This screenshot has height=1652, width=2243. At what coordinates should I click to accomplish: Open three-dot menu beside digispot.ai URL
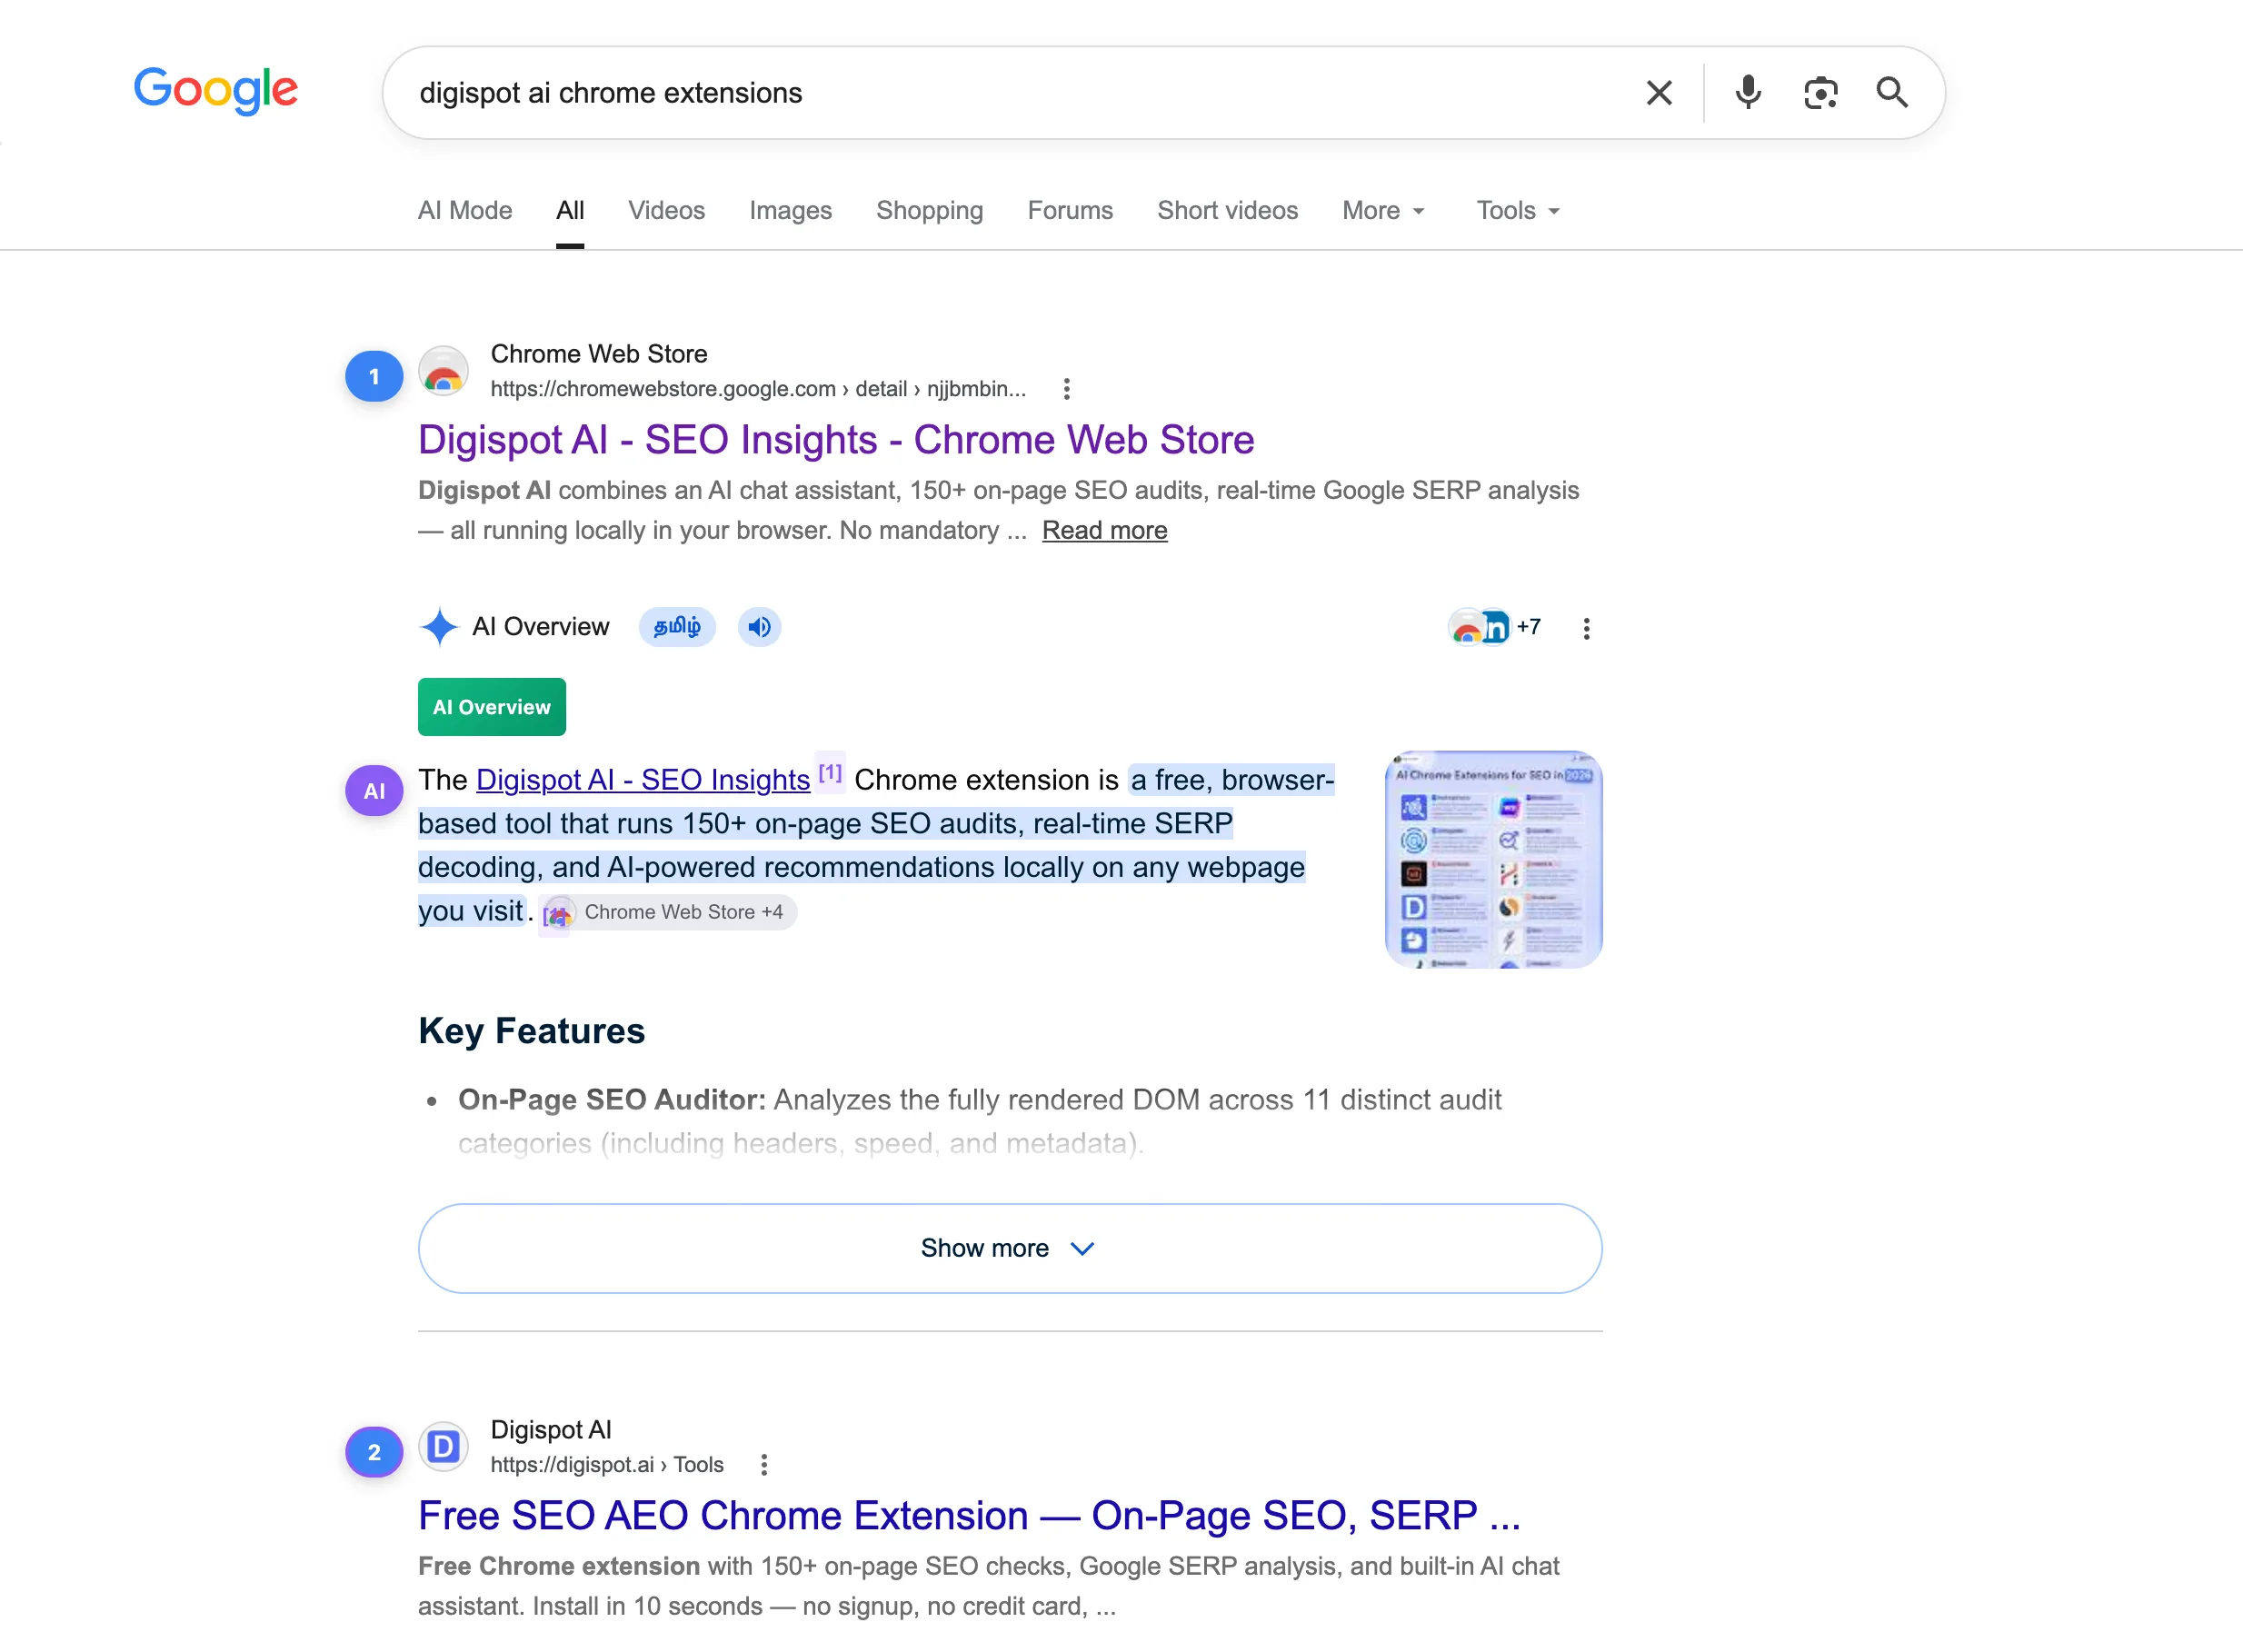(x=764, y=1465)
